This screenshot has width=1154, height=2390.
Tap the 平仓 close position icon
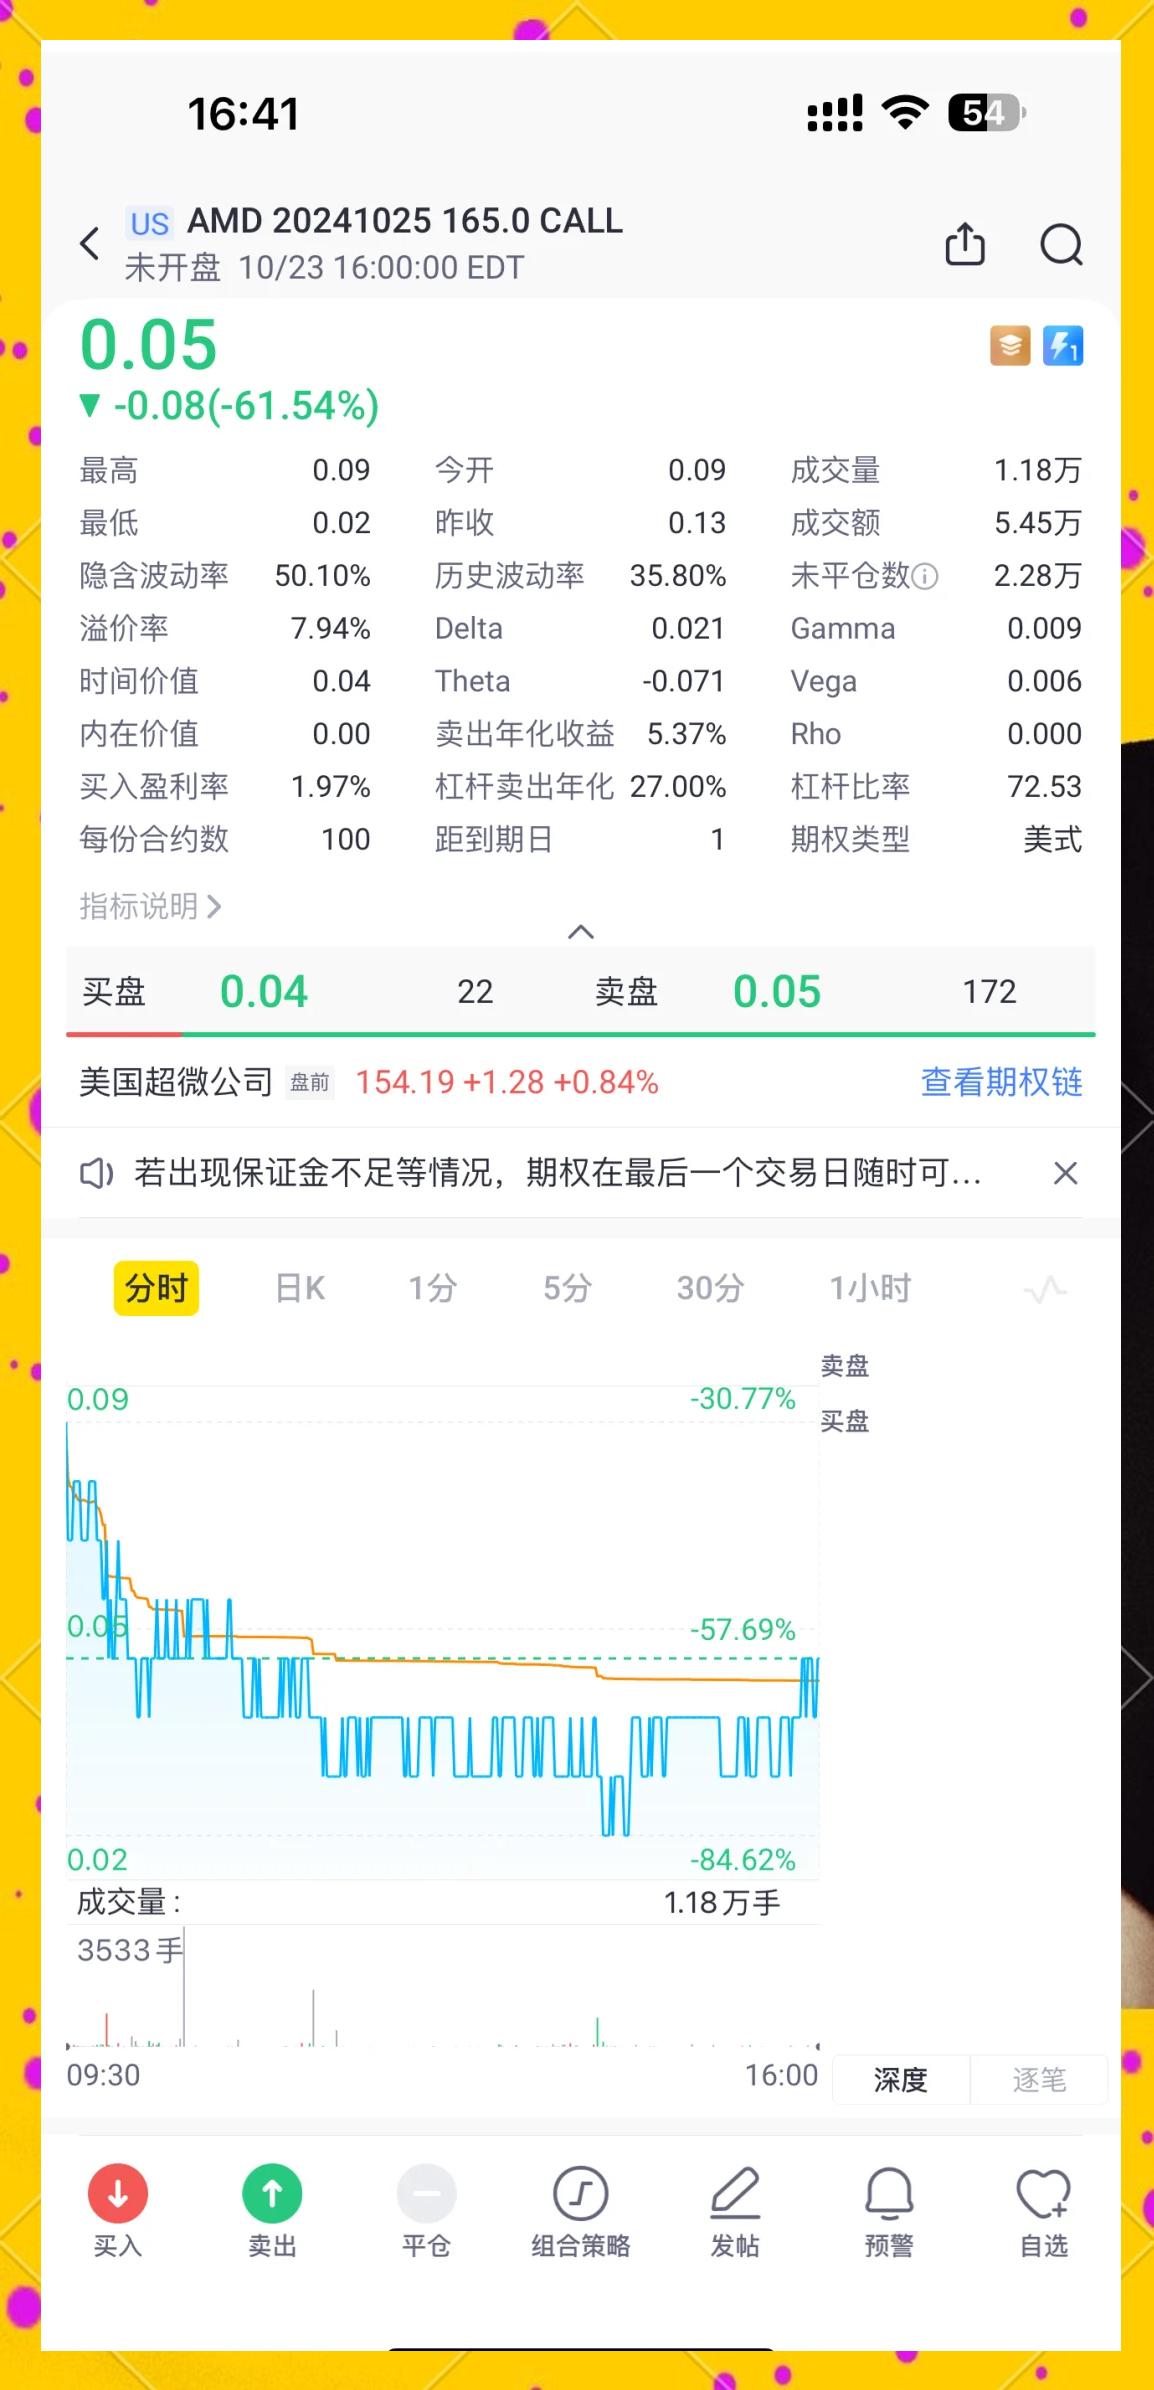427,2194
